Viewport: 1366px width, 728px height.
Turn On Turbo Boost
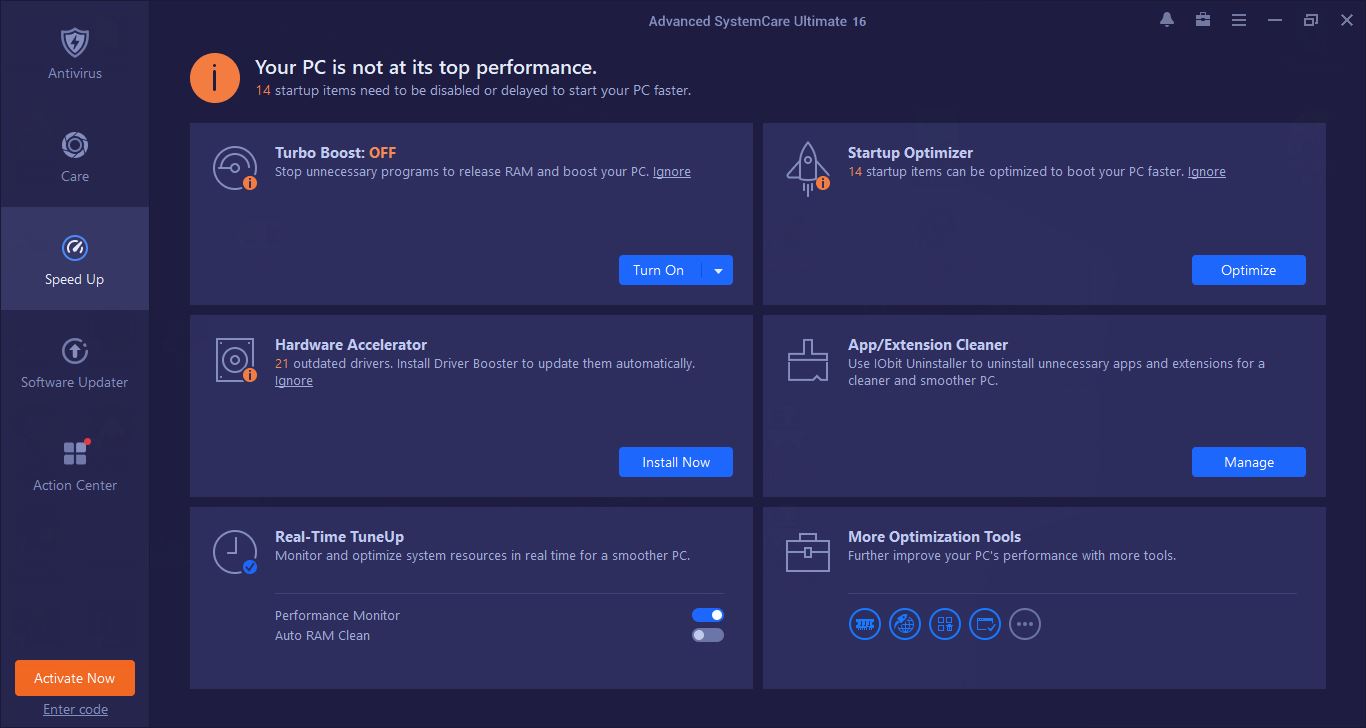[x=660, y=270]
